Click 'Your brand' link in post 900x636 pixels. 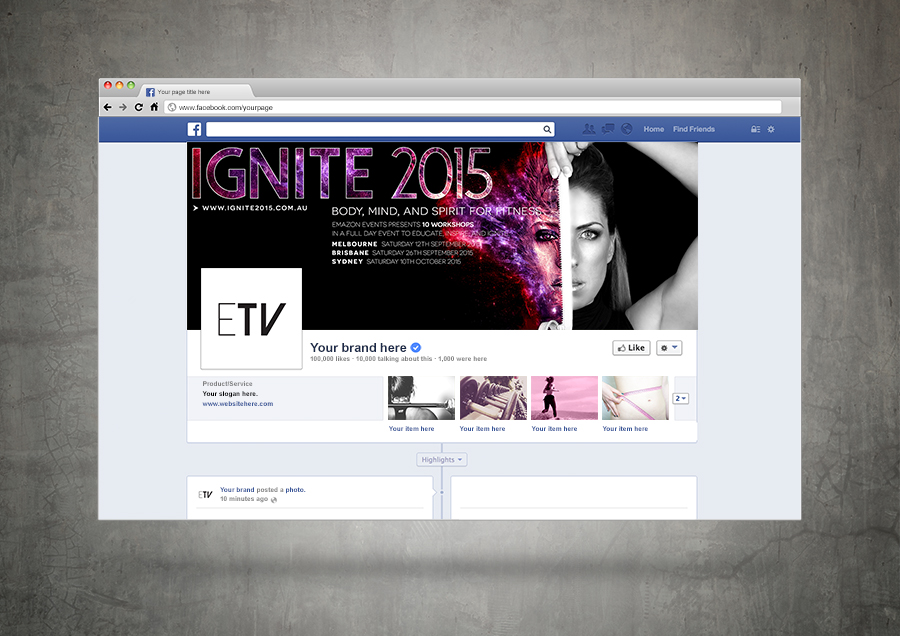tap(237, 490)
